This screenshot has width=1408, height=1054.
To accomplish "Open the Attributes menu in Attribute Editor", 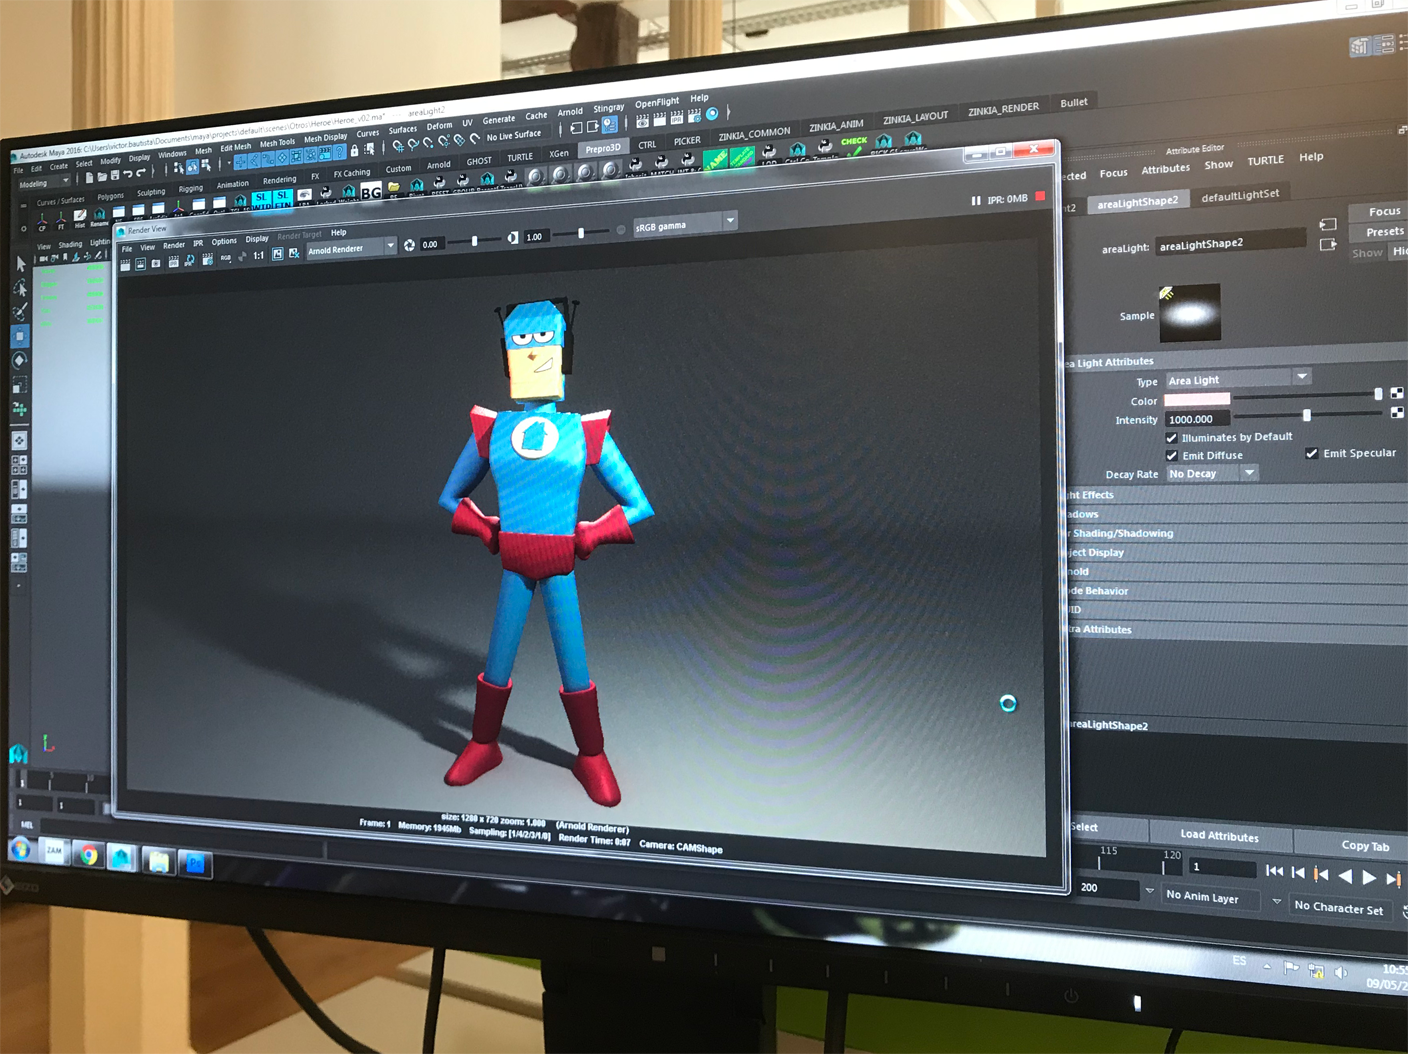I will [x=1166, y=170].
